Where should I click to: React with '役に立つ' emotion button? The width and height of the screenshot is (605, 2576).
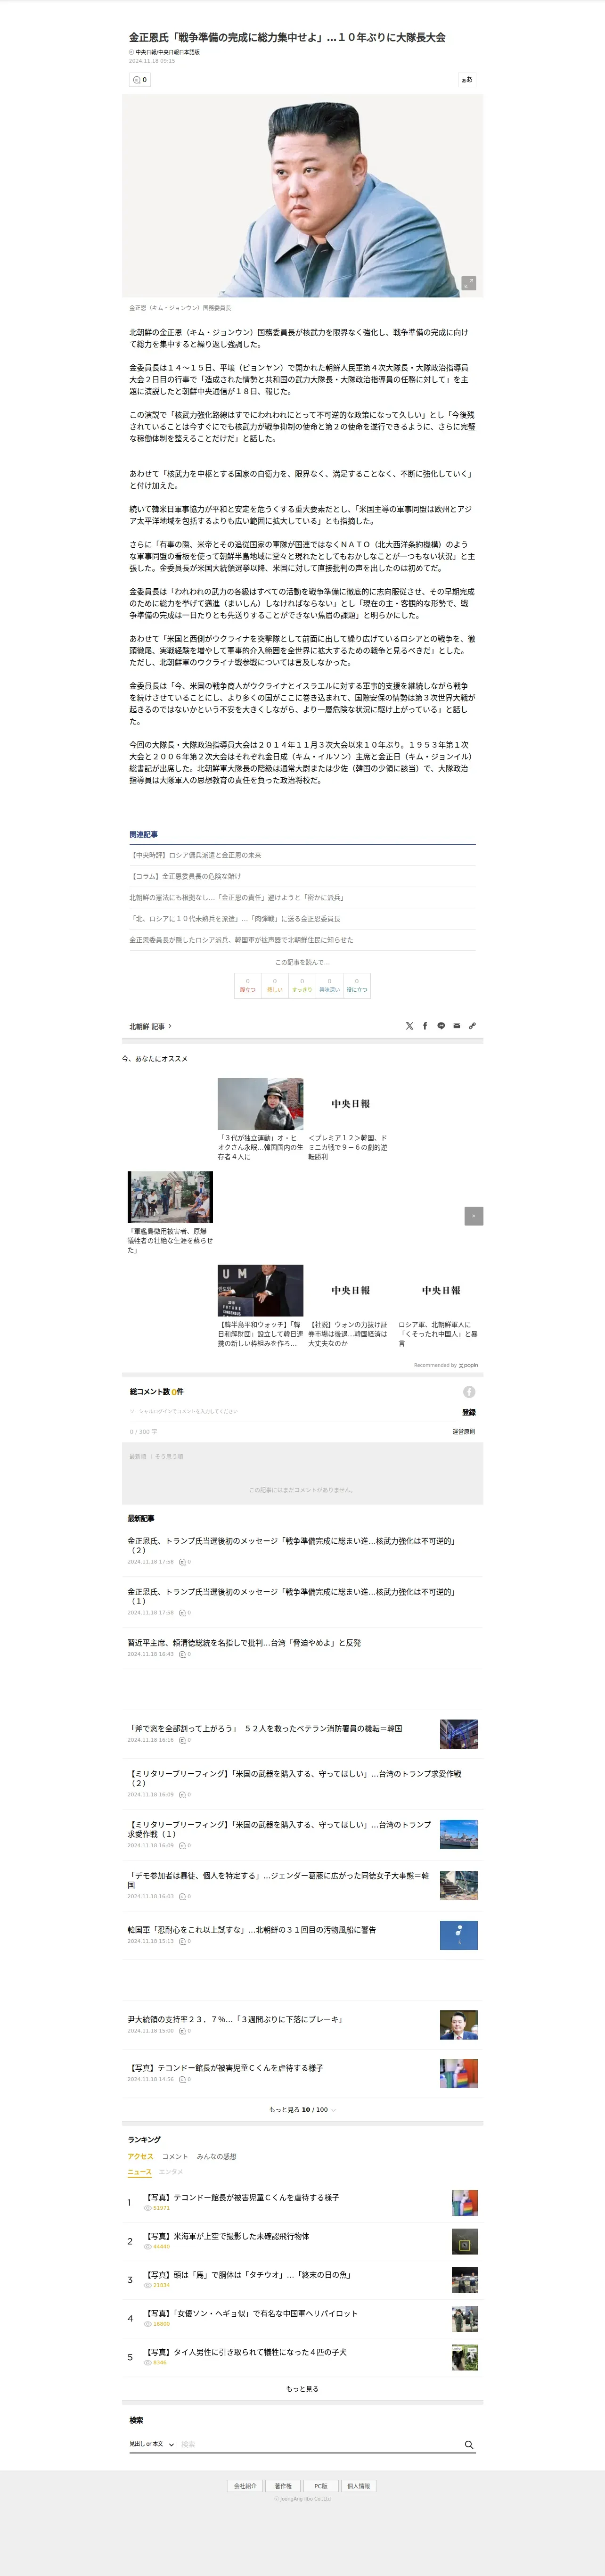357,985
